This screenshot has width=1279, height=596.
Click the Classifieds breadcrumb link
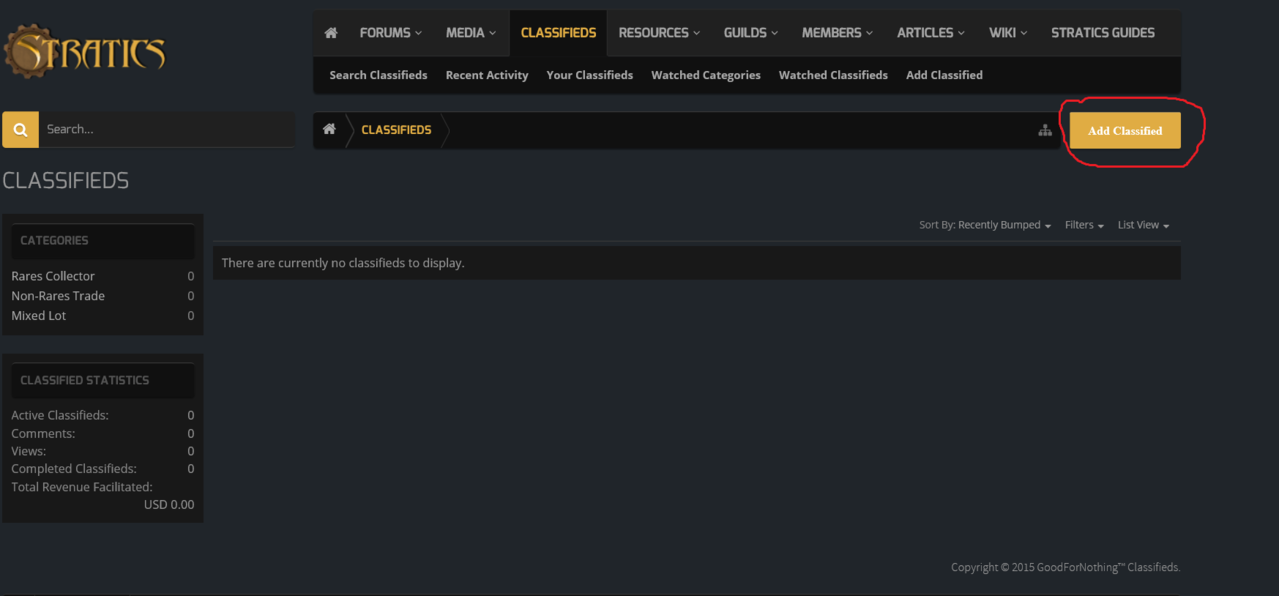[x=396, y=130]
